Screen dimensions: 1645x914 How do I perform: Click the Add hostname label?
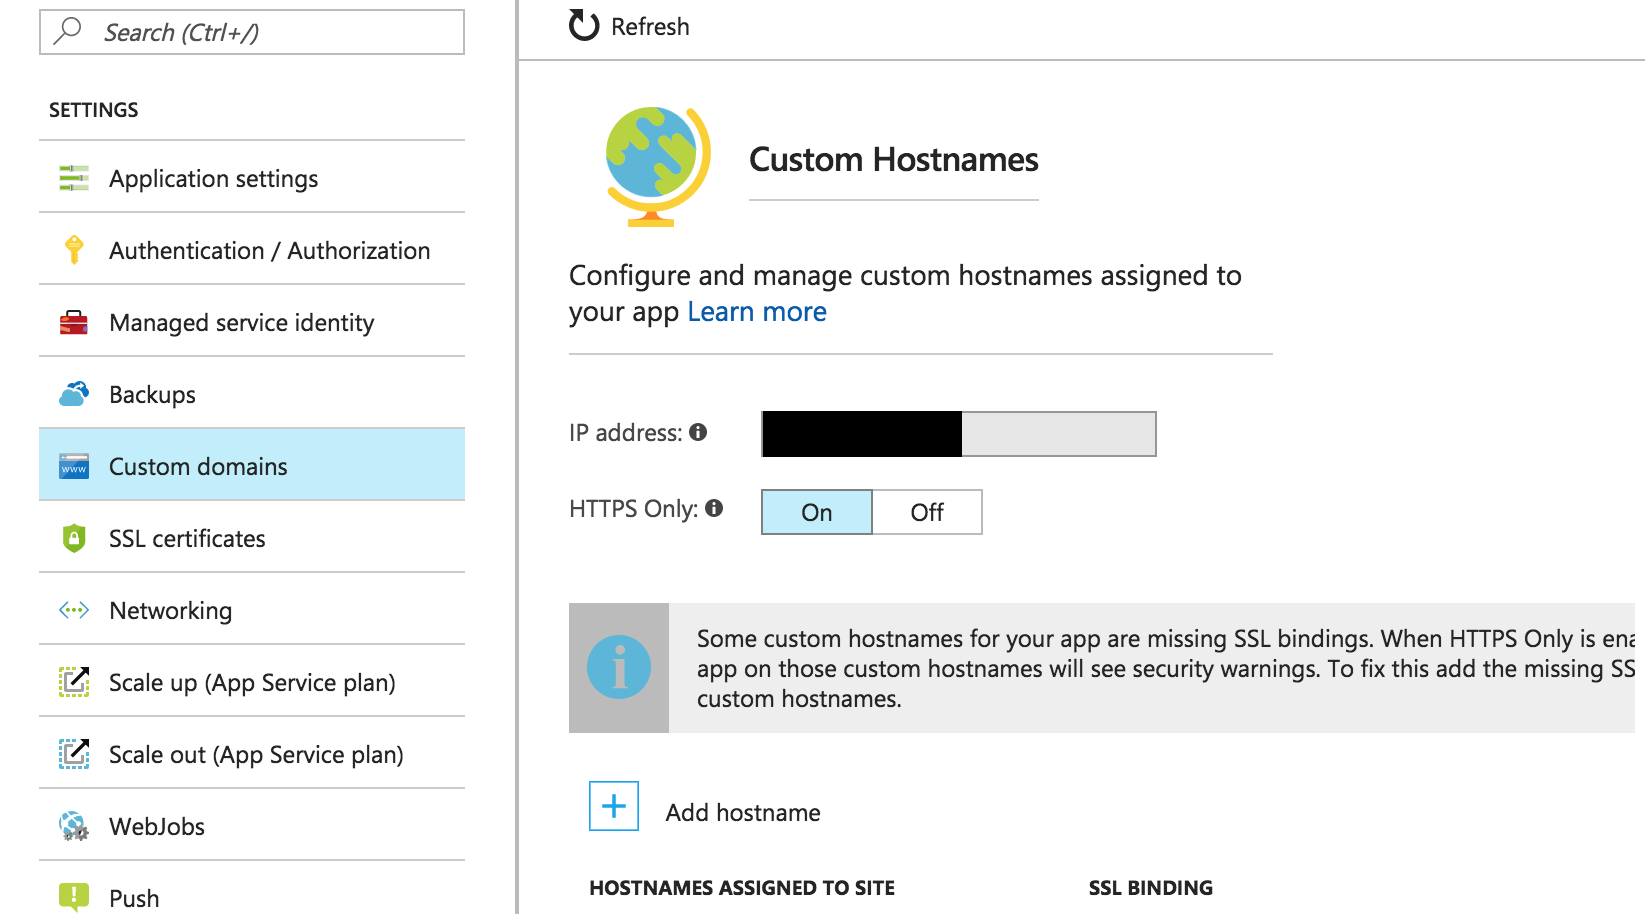coord(743,813)
